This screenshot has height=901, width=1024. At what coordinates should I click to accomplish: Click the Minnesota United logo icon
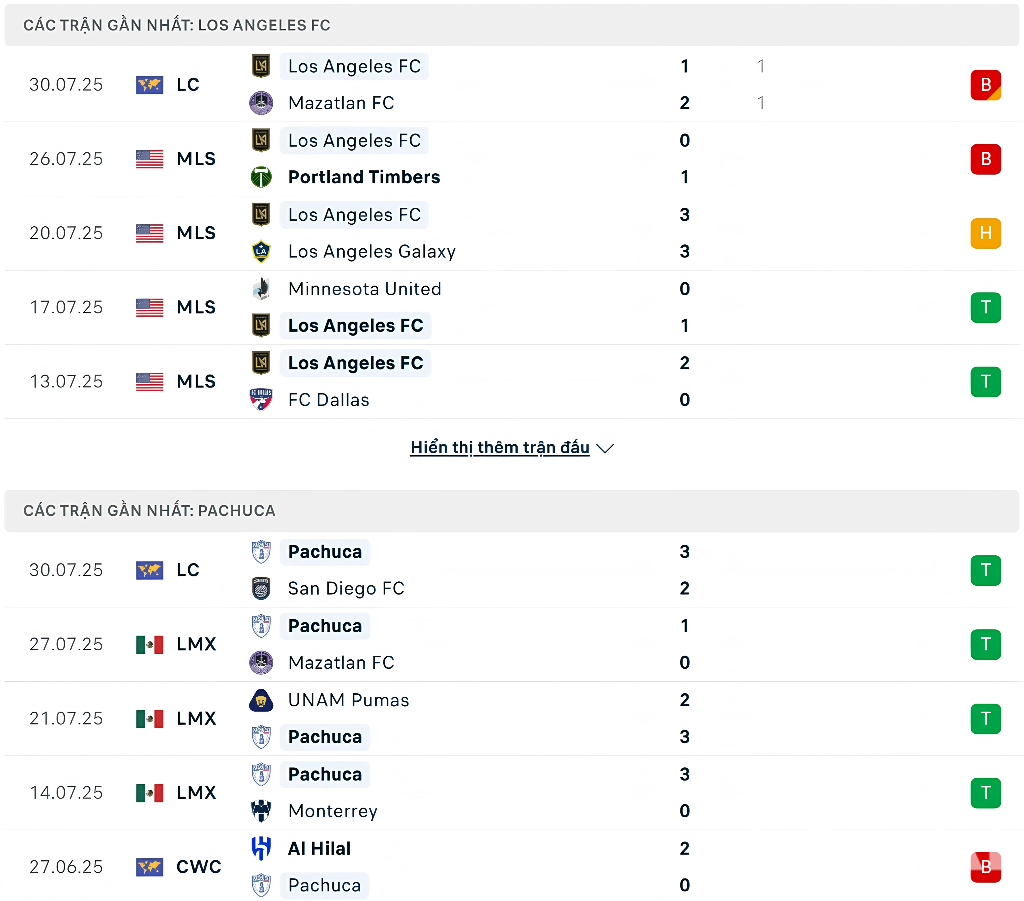[261, 289]
